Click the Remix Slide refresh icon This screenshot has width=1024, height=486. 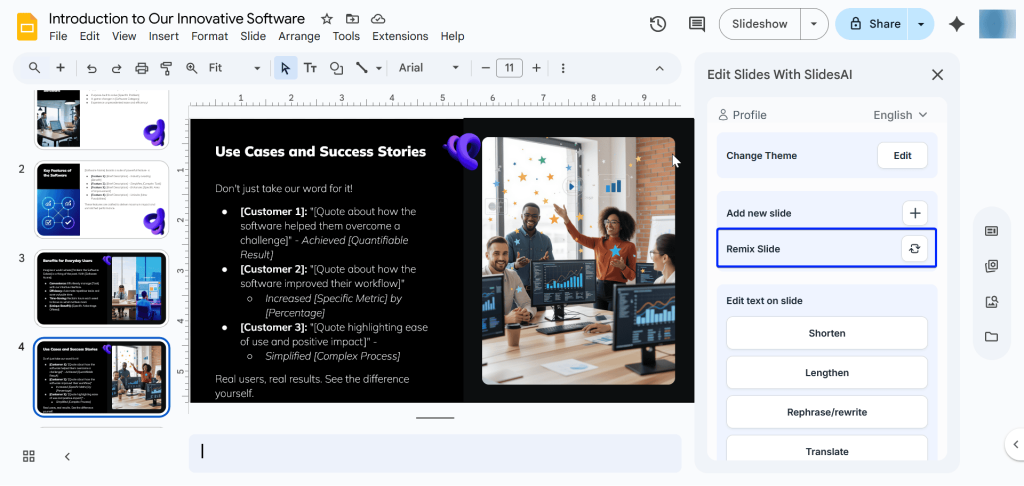914,249
